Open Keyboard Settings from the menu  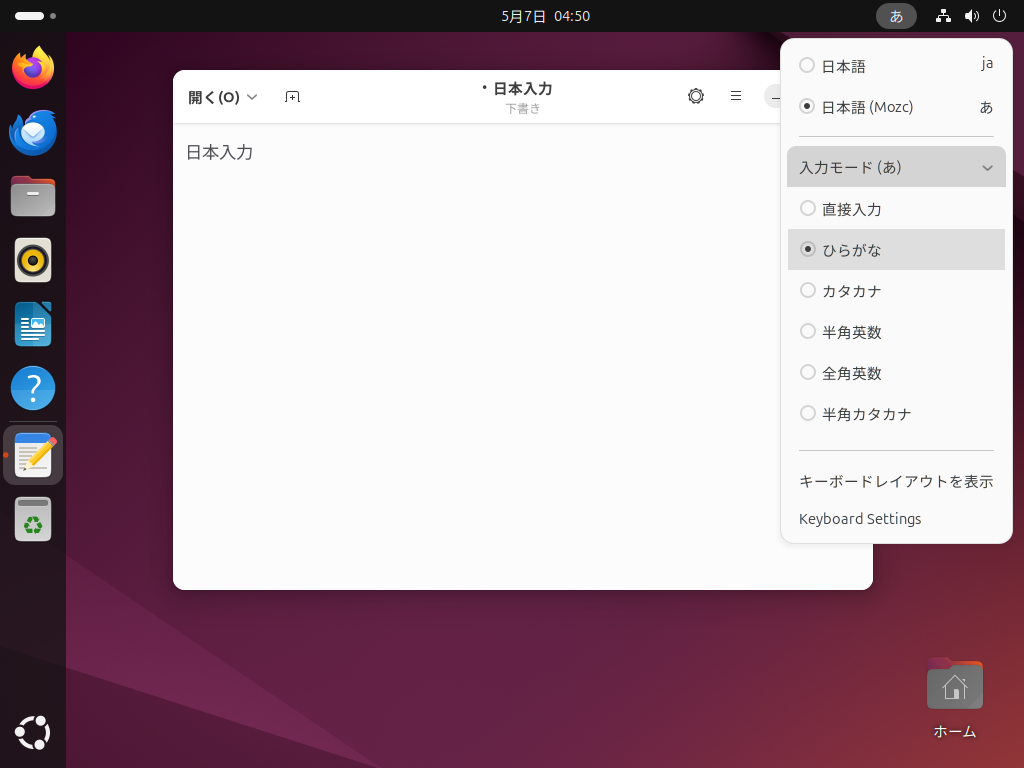pos(860,519)
